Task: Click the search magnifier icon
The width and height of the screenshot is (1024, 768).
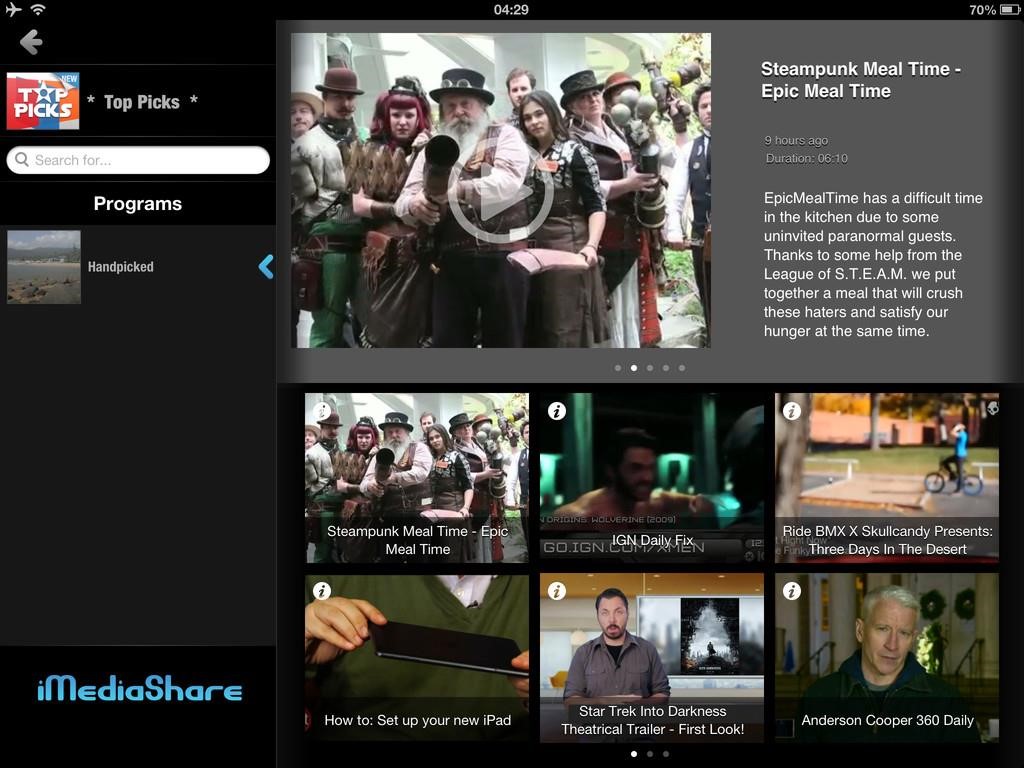Action: pyautogui.click(x=22, y=160)
